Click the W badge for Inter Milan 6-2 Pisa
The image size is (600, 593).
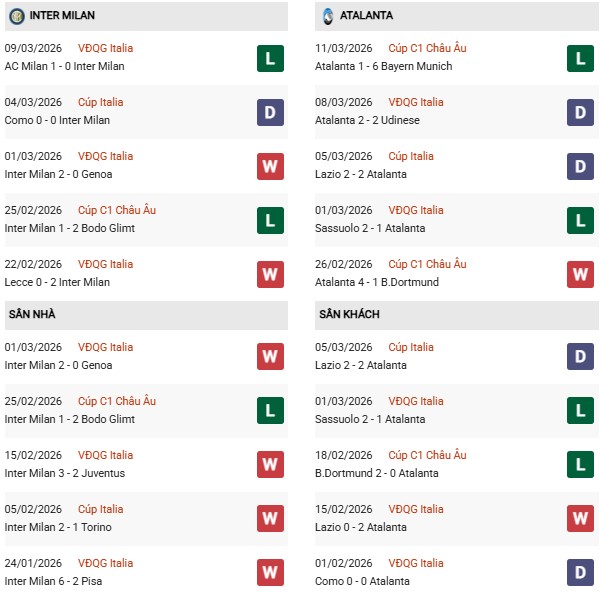pos(269,573)
